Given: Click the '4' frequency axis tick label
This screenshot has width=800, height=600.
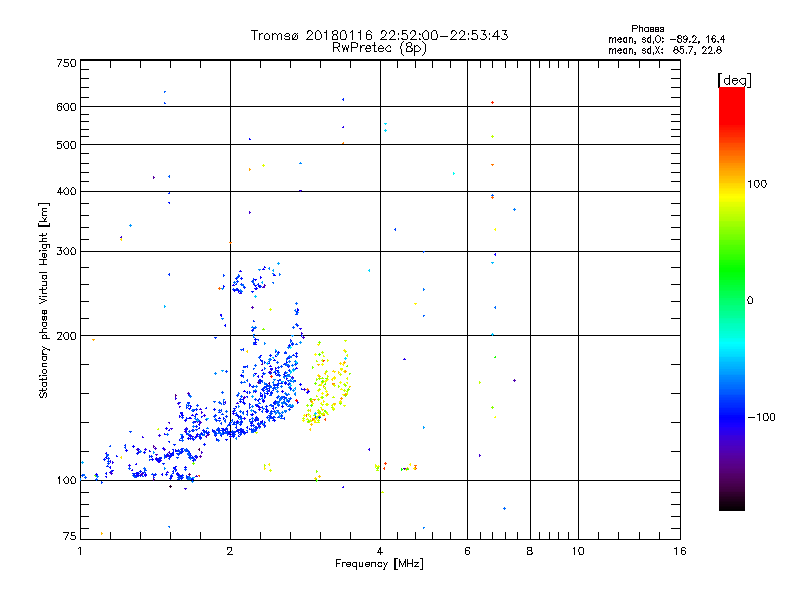Looking at the screenshot, I should point(380,551).
